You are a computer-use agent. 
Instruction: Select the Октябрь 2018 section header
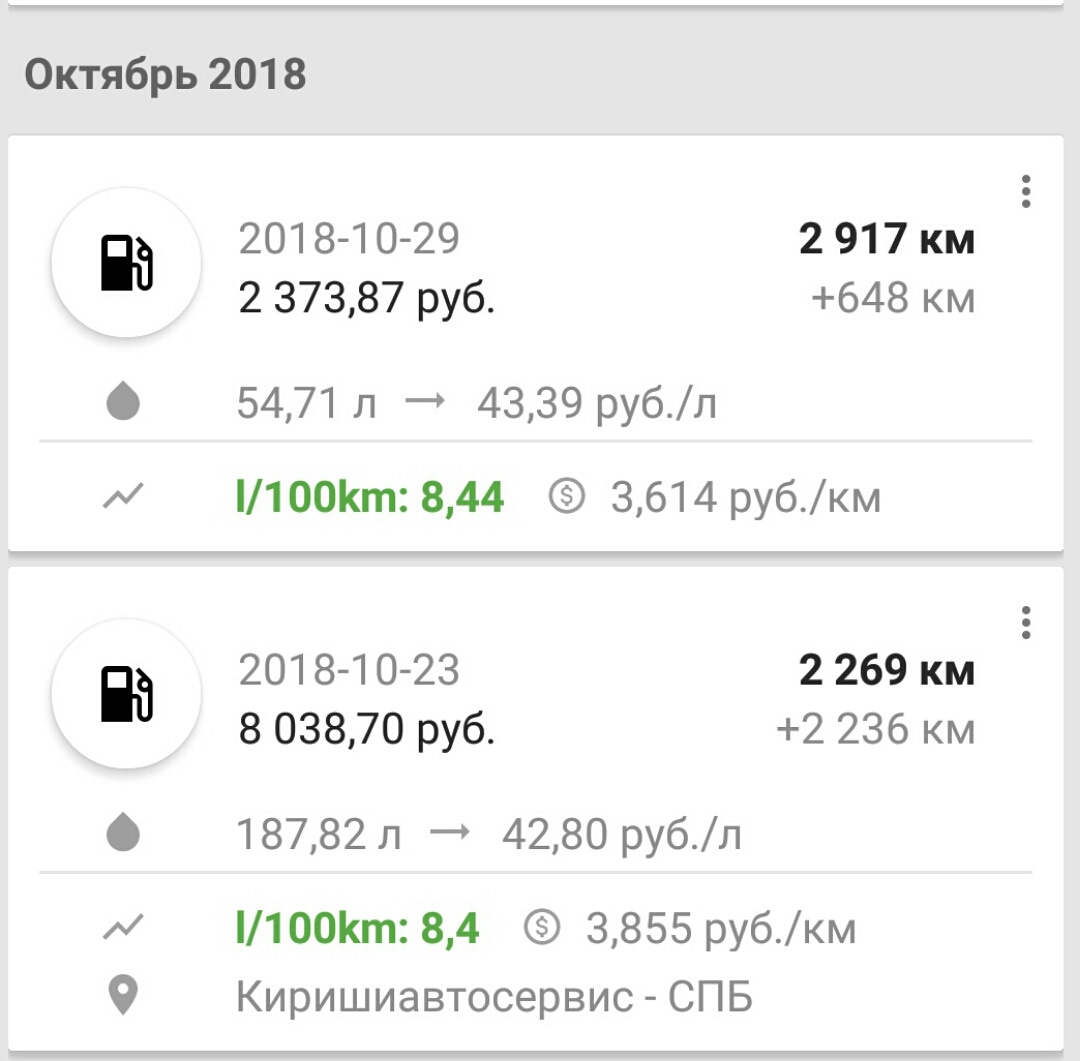[165, 74]
